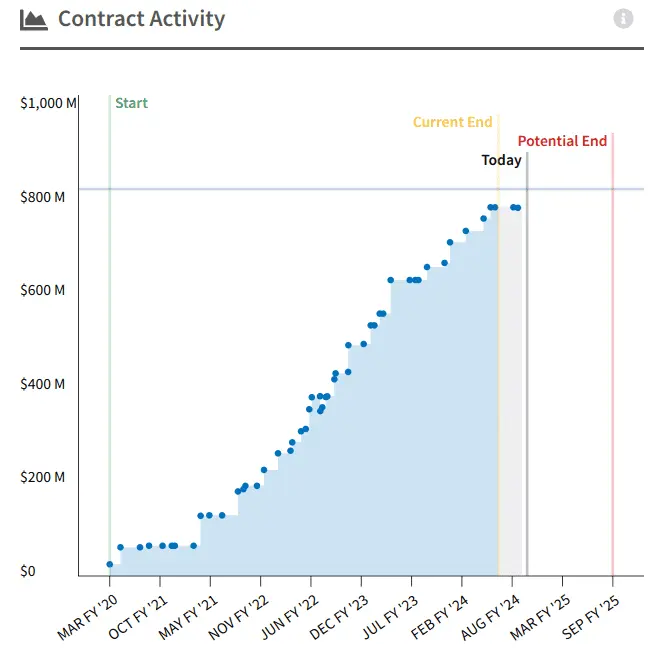
Task: Click the Contract Activity heading
Action: click(x=141, y=19)
